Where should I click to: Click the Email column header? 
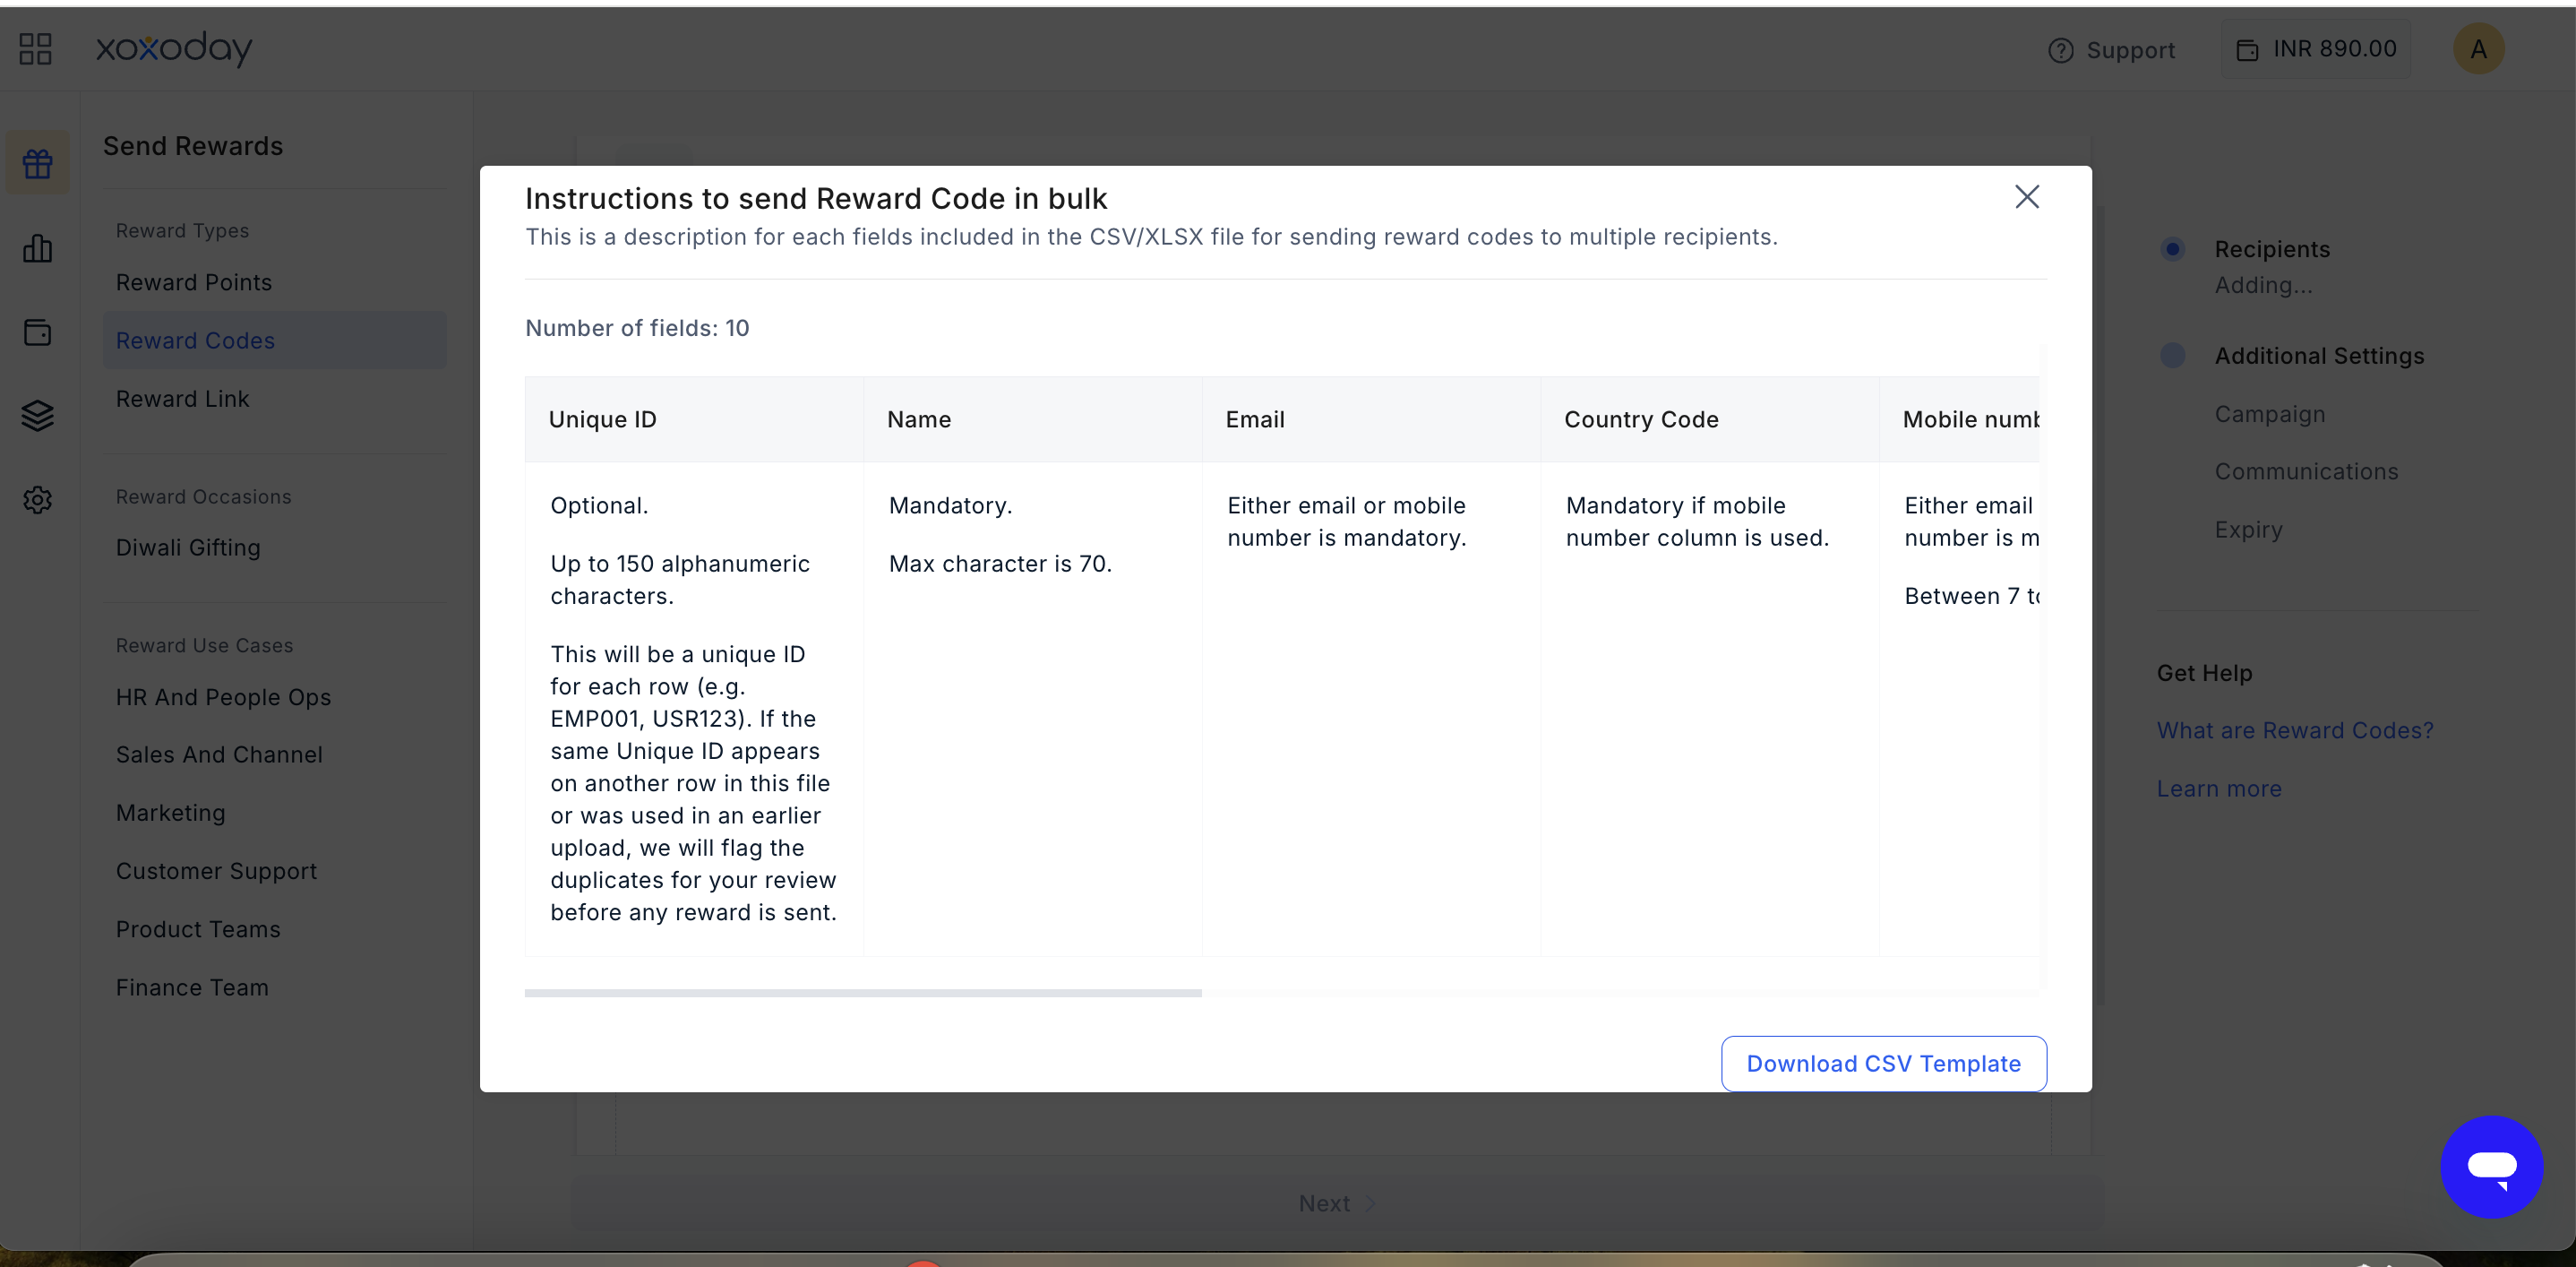[x=1371, y=420]
